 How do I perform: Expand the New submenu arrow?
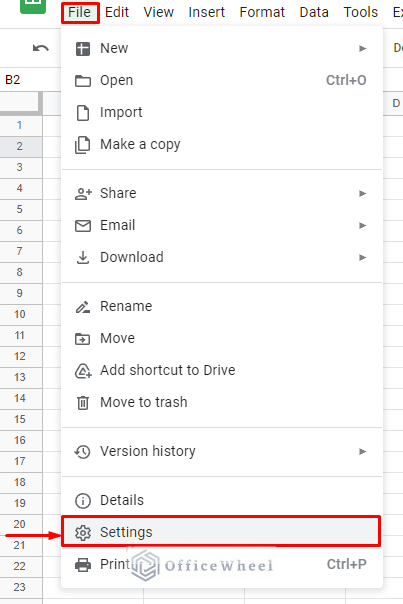coord(363,49)
